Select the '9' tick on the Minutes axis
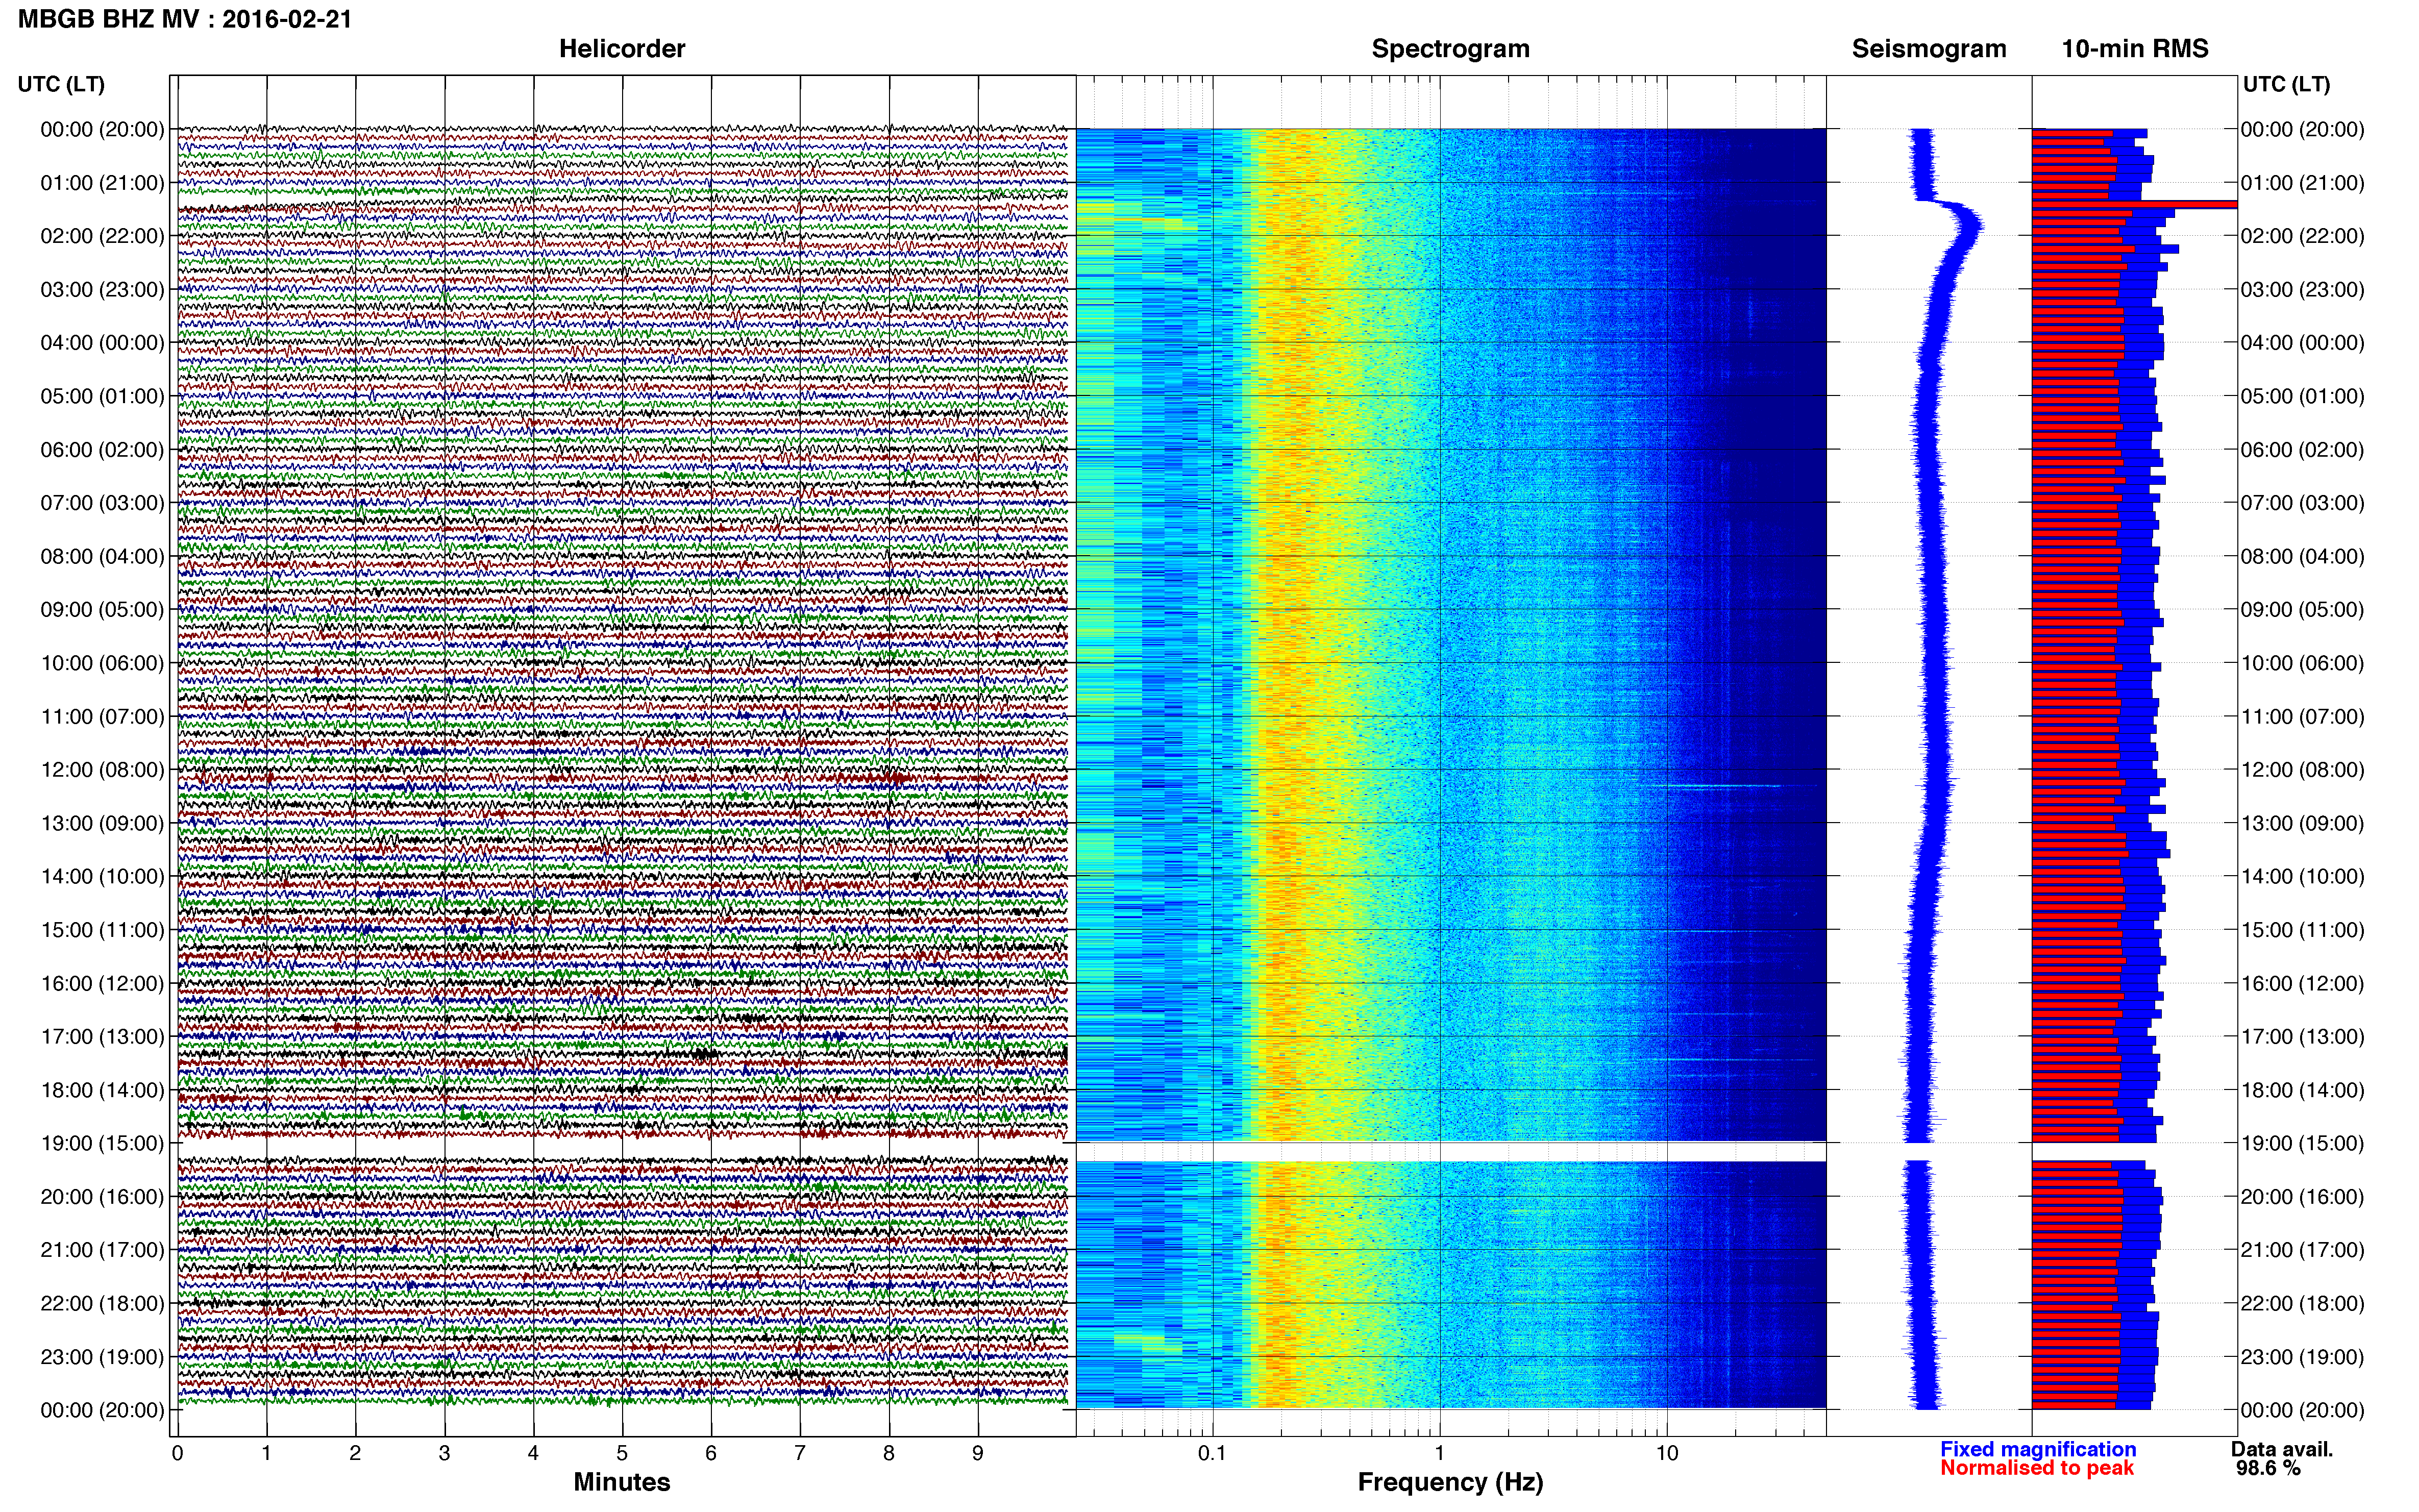The width and height of the screenshot is (2419, 1512). 978,1453
